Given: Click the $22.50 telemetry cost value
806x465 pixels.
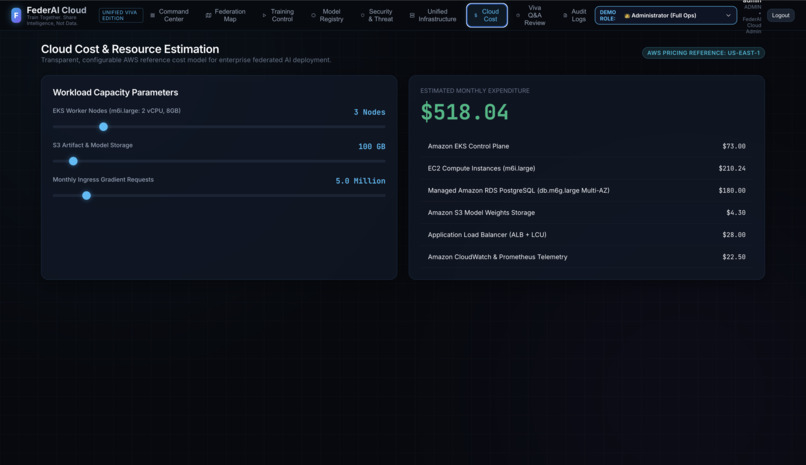Looking at the screenshot, I should (734, 256).
